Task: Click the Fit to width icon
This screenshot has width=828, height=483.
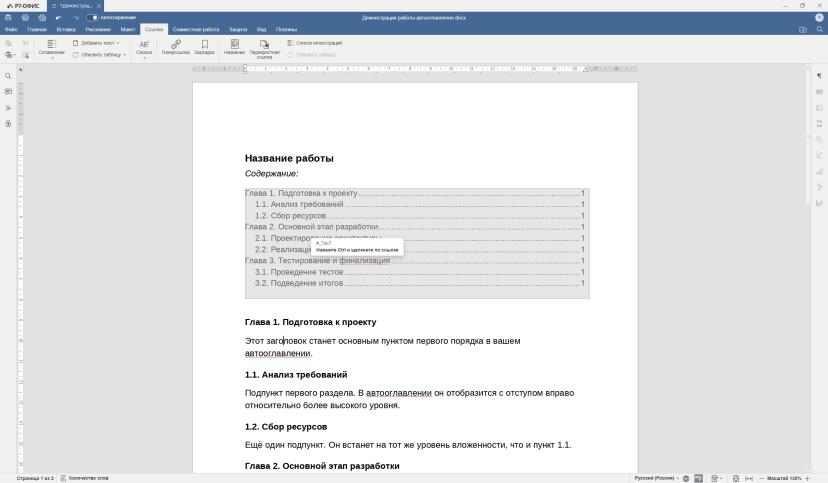Action: pyautogui.click(x=749, y=478)
